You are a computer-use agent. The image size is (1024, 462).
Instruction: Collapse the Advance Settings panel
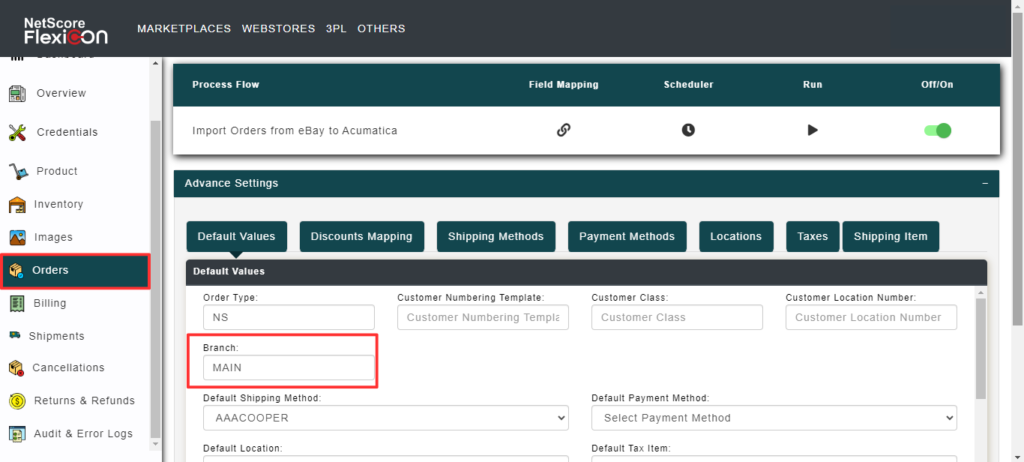pyautogui.click(x=984, y=184)
